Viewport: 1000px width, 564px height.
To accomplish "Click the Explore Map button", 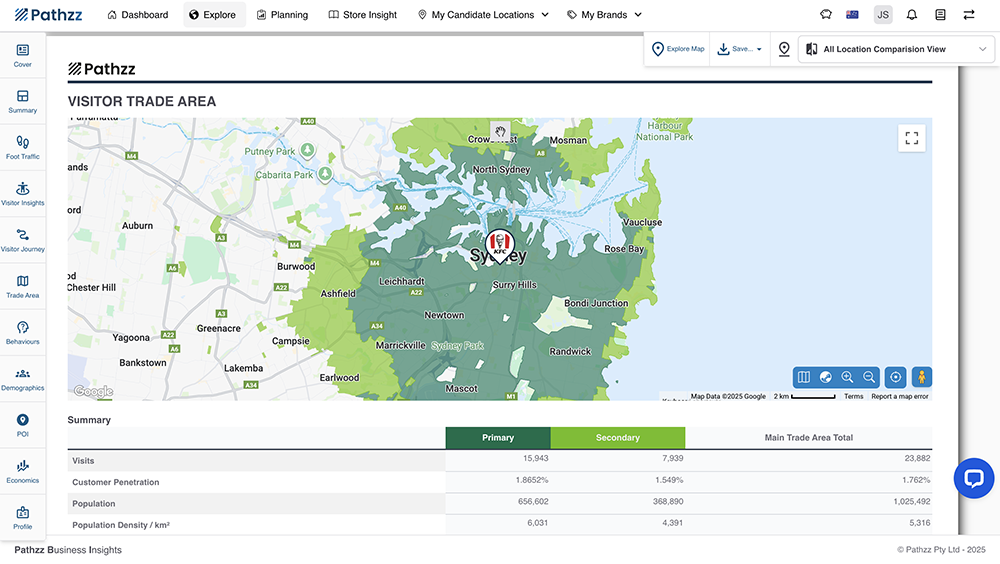I will coord(678,49).
